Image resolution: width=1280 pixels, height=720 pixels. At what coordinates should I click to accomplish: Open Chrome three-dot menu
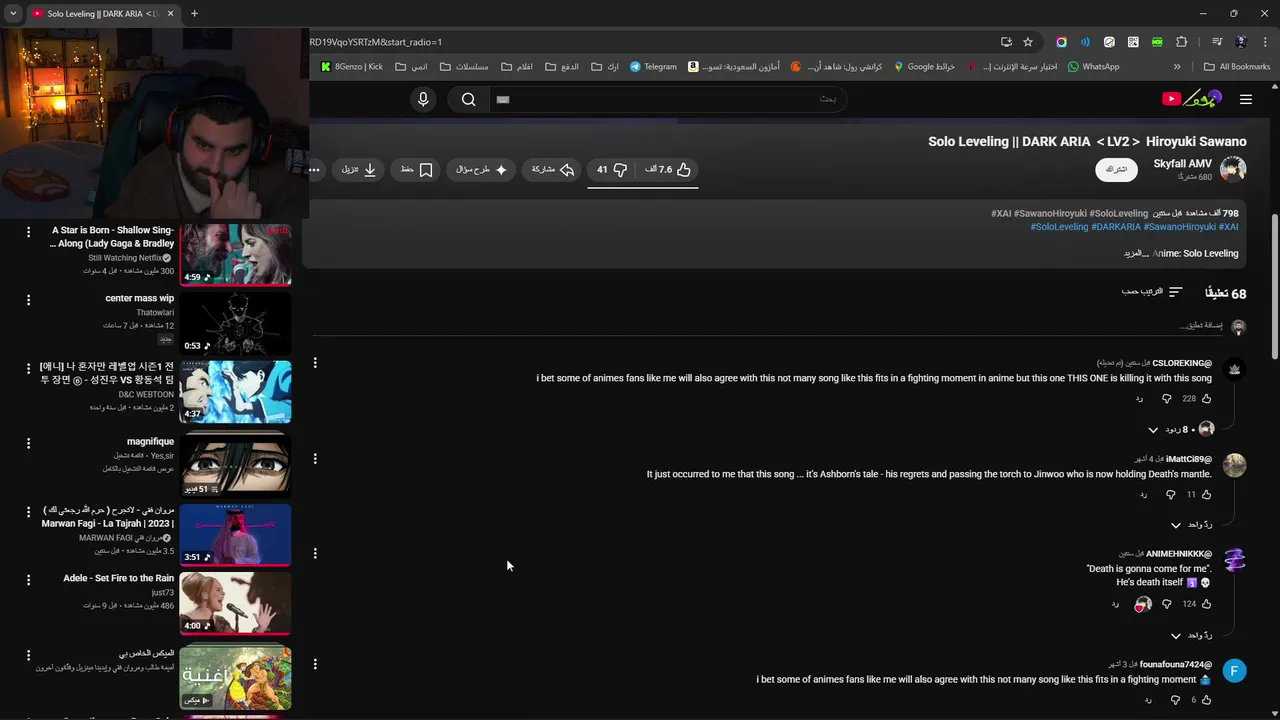[1264, 42]
